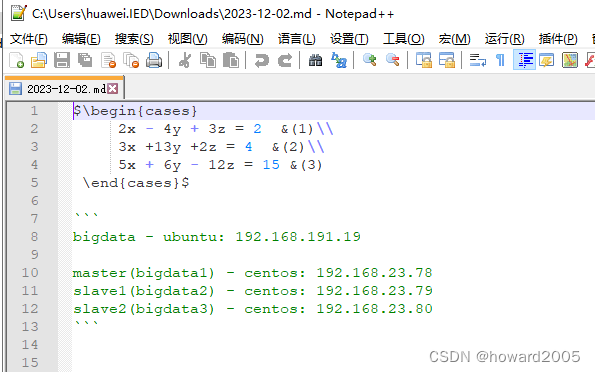The width and height of the screenshot is (595, 372).
Task: Open the Replace toolbar icon
Action: pyautogui.click(x=338, y=60)
